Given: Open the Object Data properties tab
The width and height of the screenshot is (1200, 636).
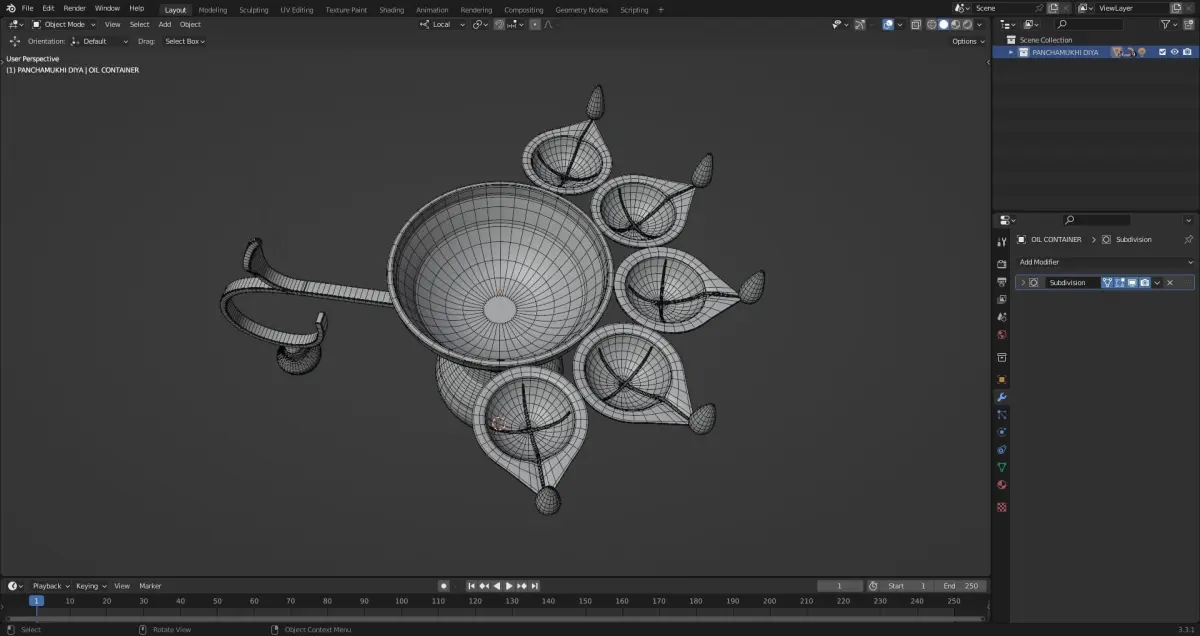Looking at the screenshot, I should (1001, 467).
